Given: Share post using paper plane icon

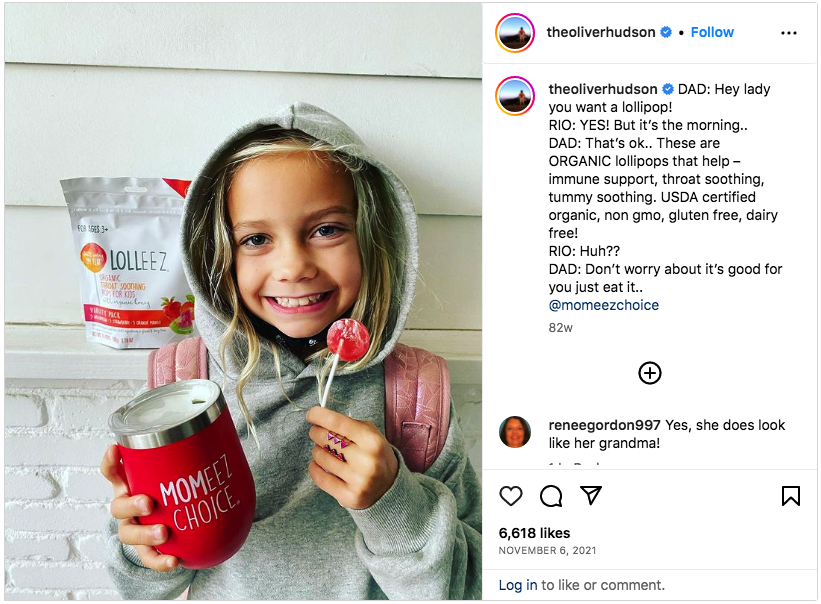Looking at the screenshot, I should pos(591,495).
